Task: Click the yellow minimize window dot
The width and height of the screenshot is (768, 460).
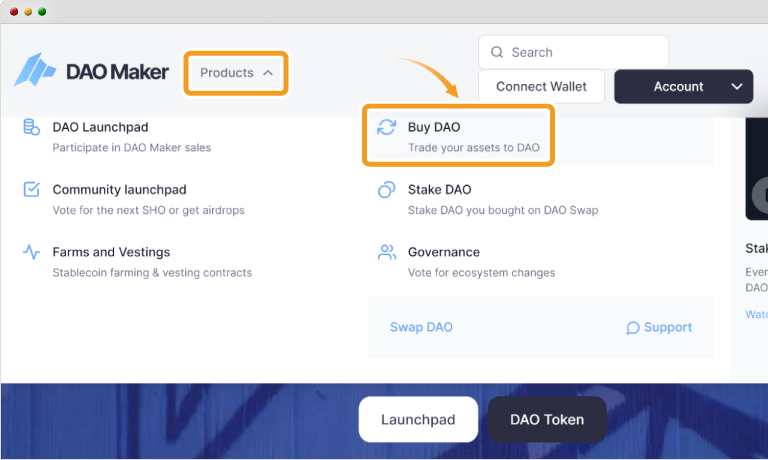Action: point(28,11)
